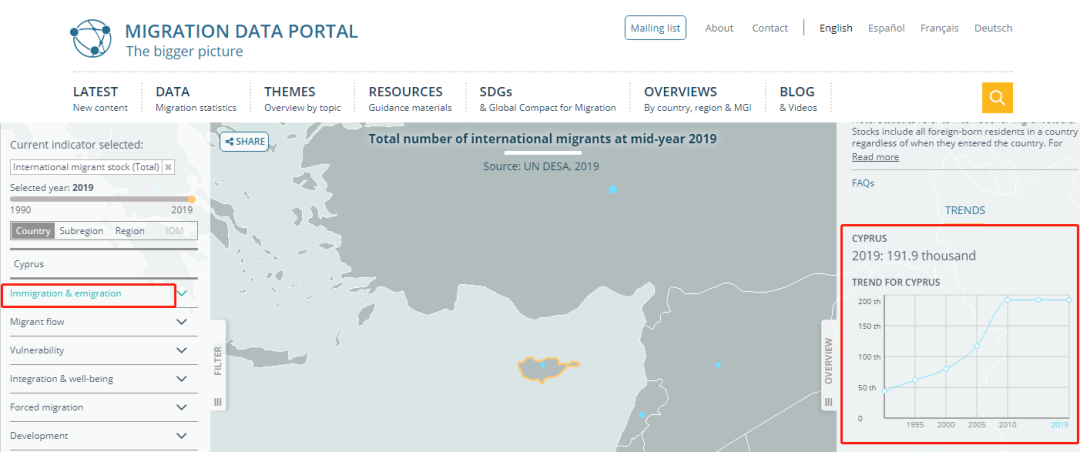The width and height of the screenshot is (1080, 452).
Task: Expand the Vulnerability category
Action: coord(98,351)
